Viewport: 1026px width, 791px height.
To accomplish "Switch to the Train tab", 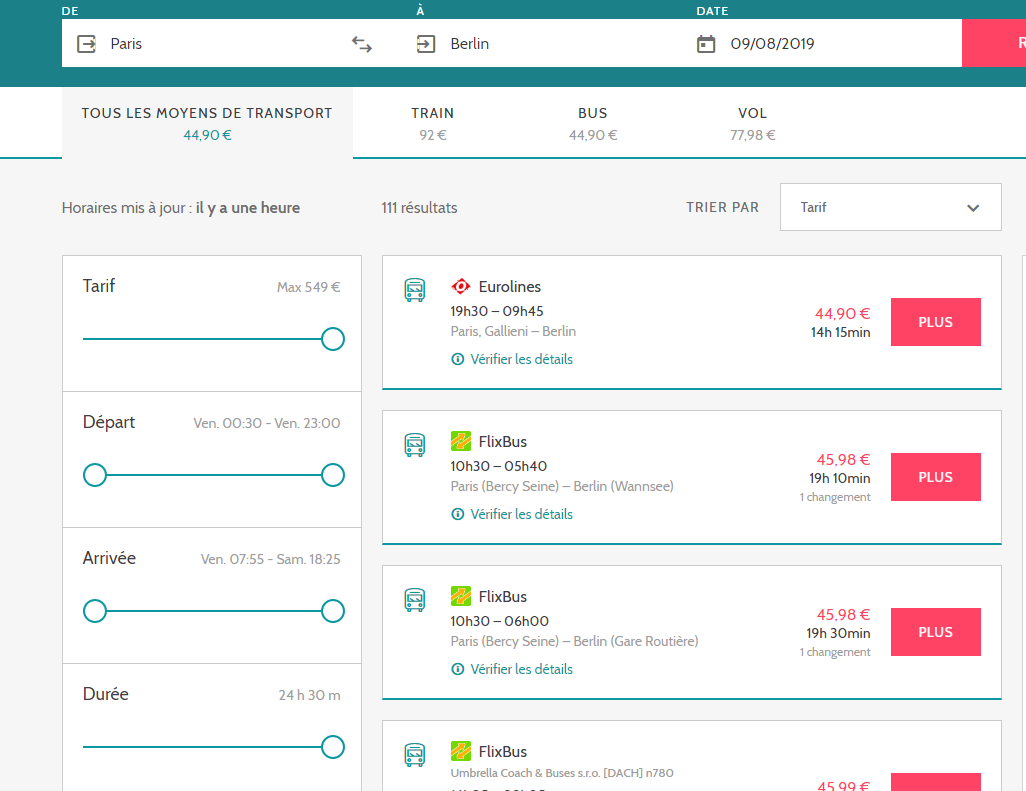I will (432, 123).
